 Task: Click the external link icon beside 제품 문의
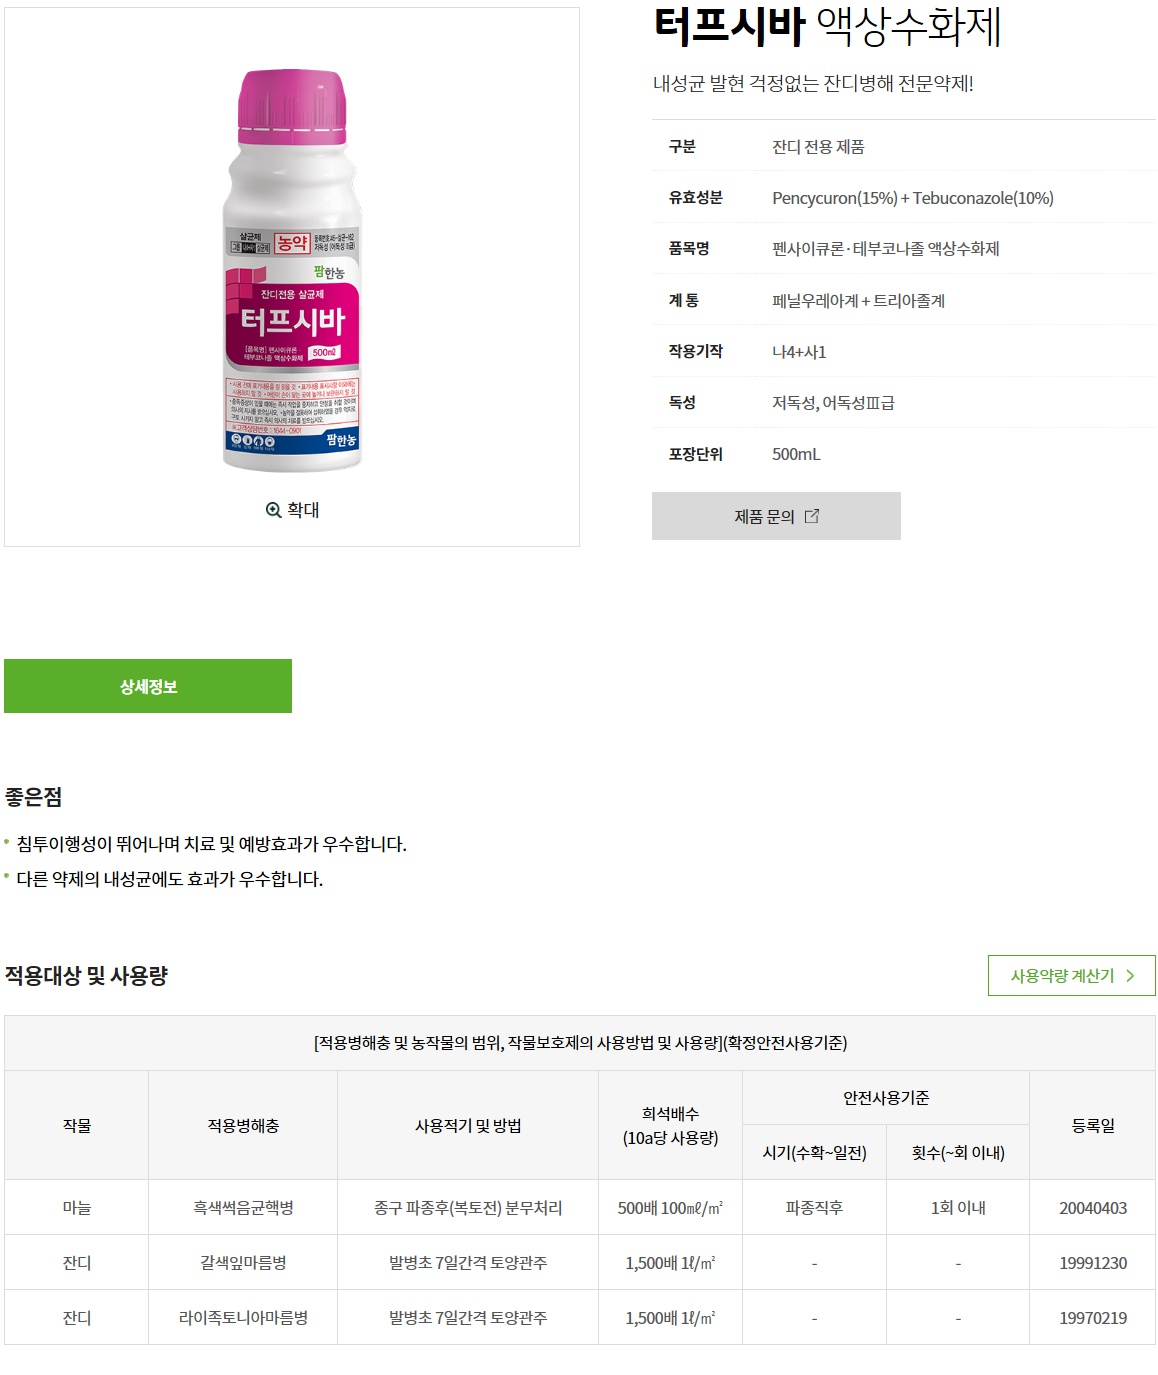(x=812, y=516)
